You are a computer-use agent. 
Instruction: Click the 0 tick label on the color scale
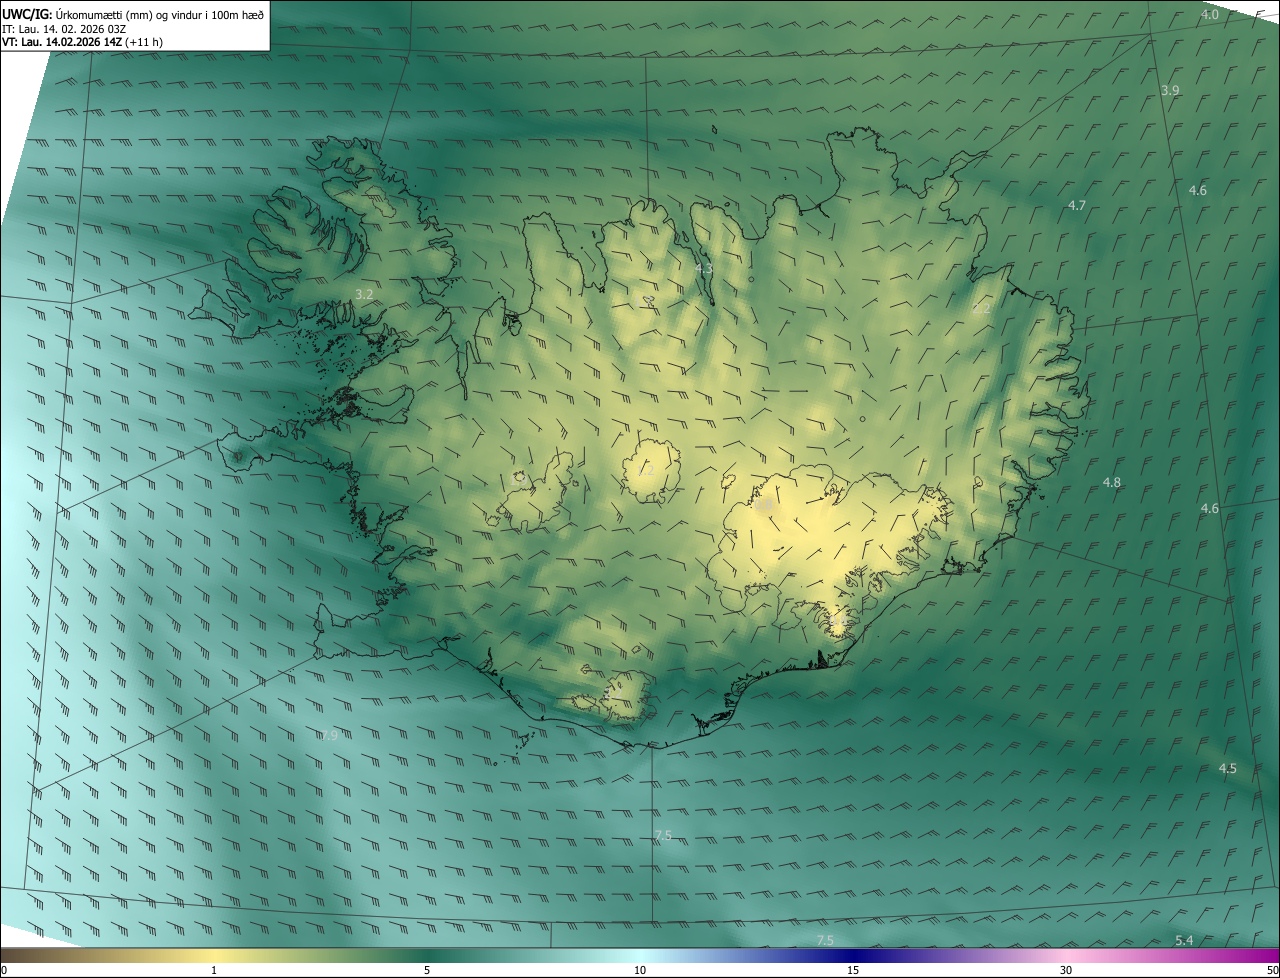point(4,970)
